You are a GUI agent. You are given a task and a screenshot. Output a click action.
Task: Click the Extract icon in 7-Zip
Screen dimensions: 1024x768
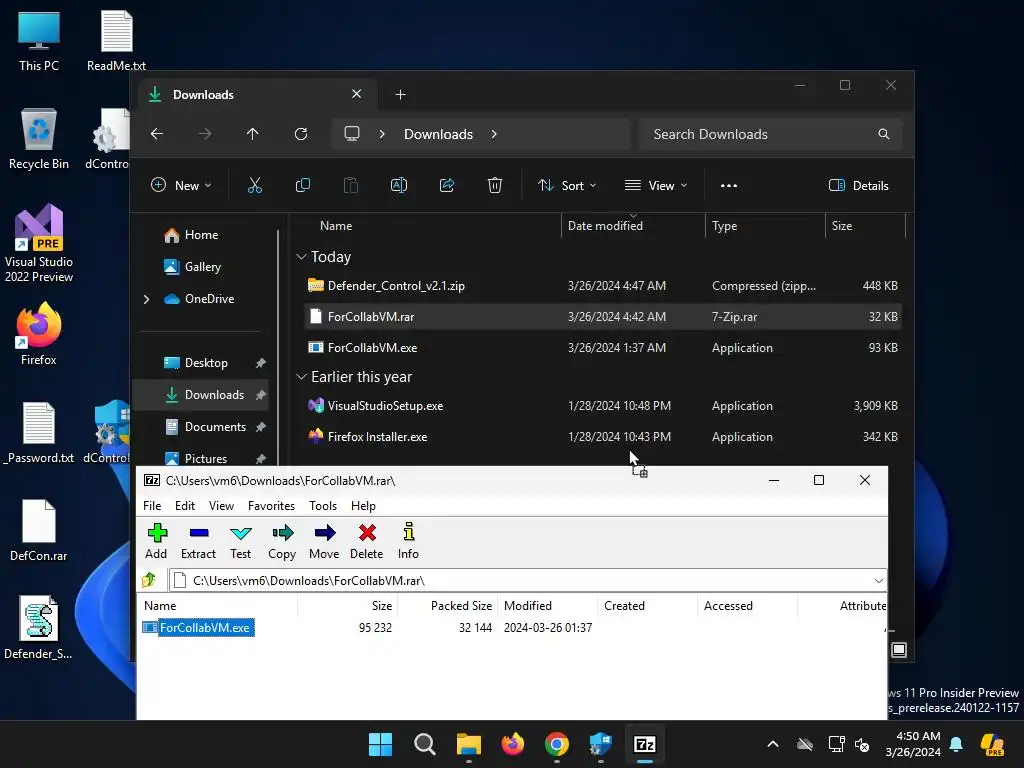pos(198,541)
